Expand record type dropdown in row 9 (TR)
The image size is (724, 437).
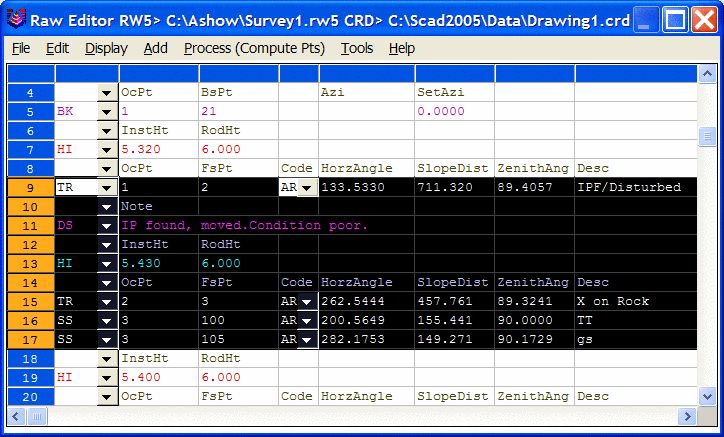click(x=107, y=188)
